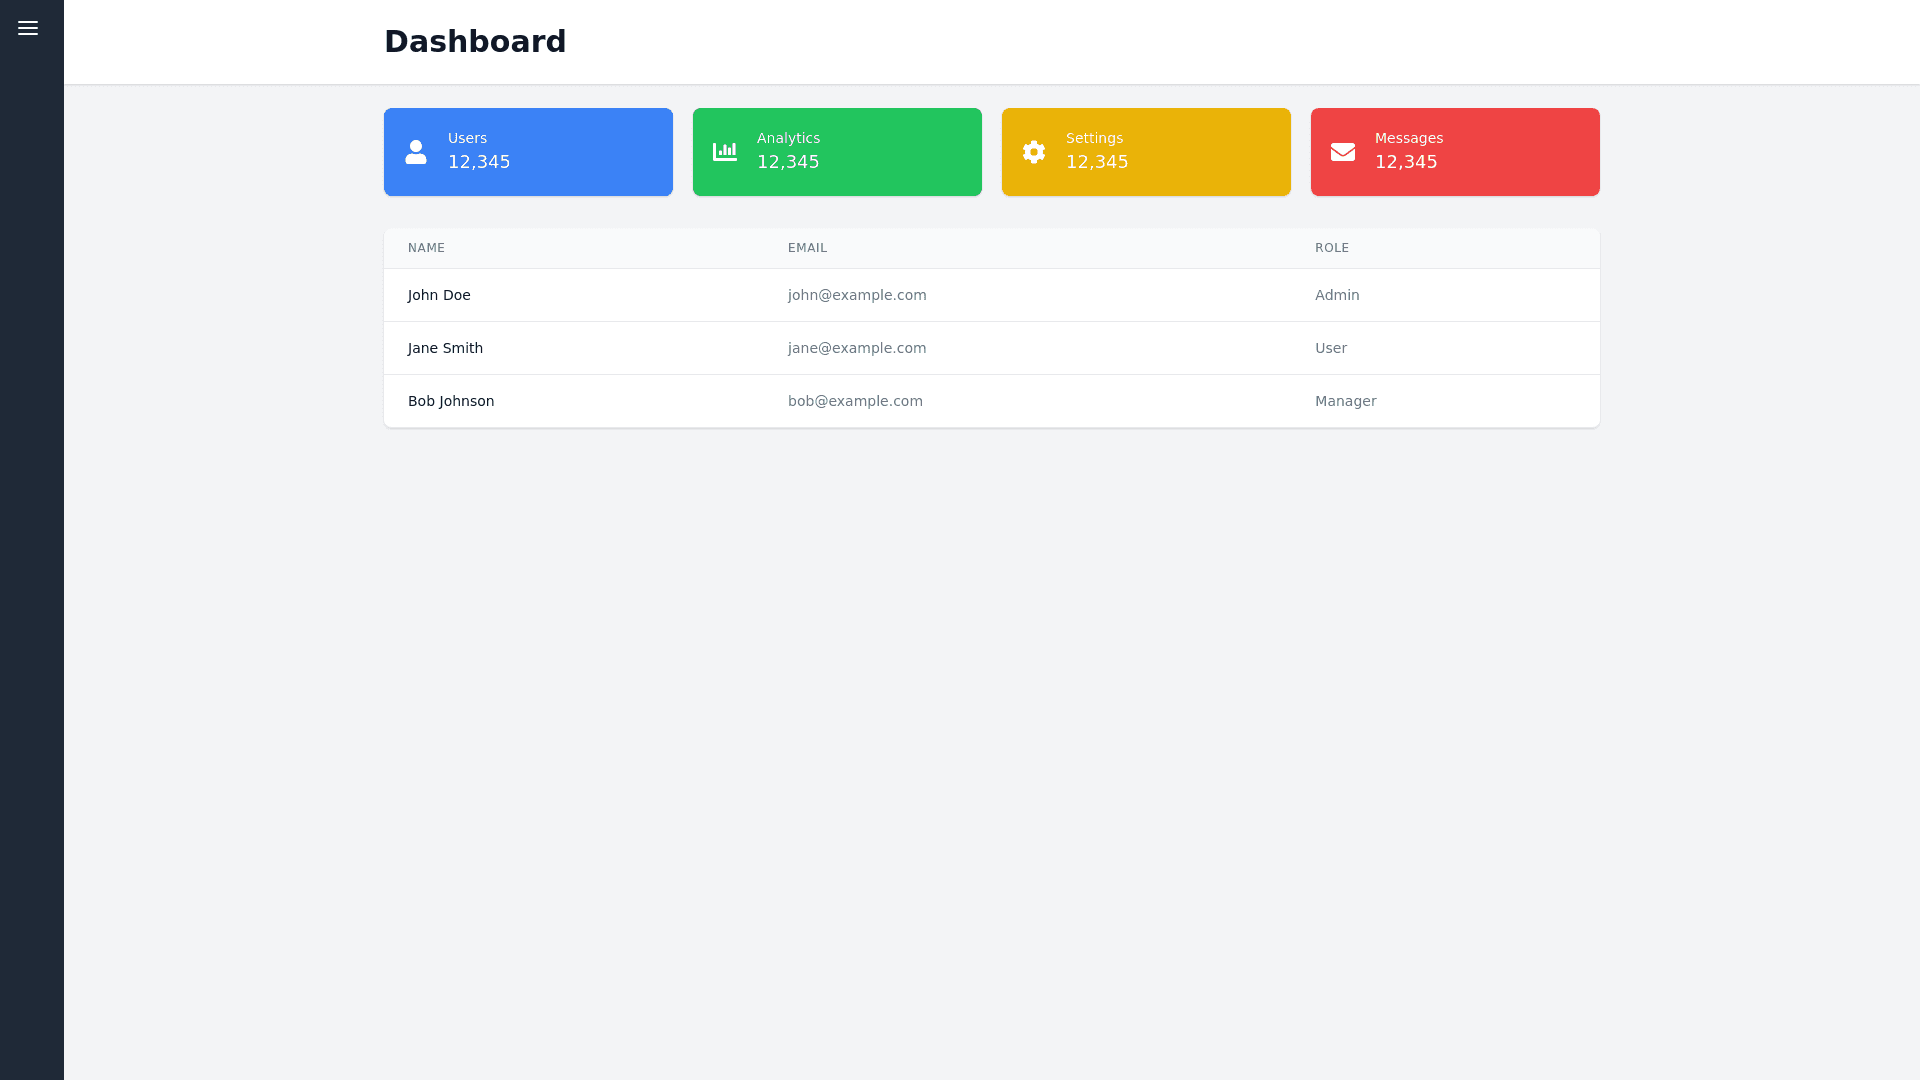1920x1080 pixels.
Task: Click the ROLE column header
Action: (1331, 248)
